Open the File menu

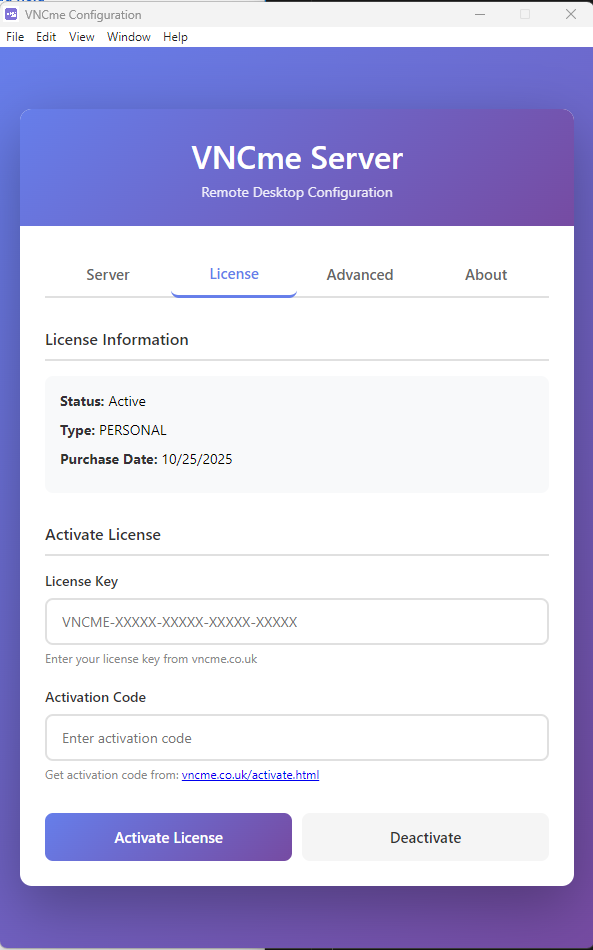15,36
